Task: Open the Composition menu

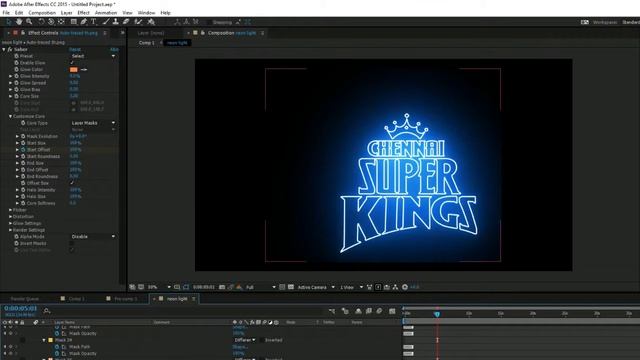Action: (42, 13)
